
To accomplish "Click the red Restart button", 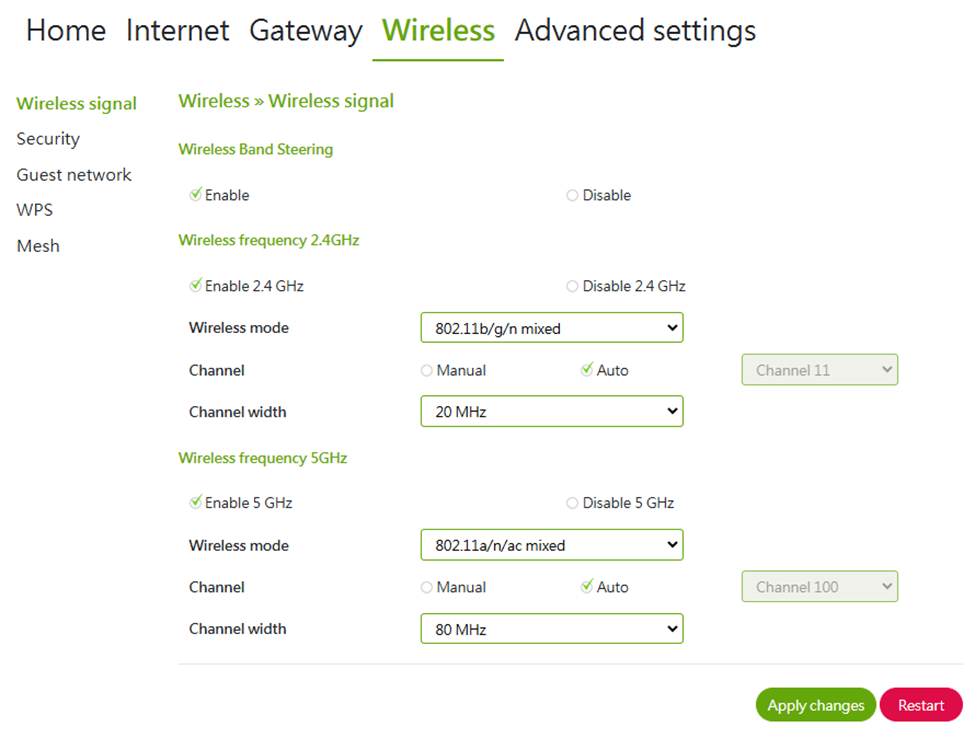I will (920, 705).
